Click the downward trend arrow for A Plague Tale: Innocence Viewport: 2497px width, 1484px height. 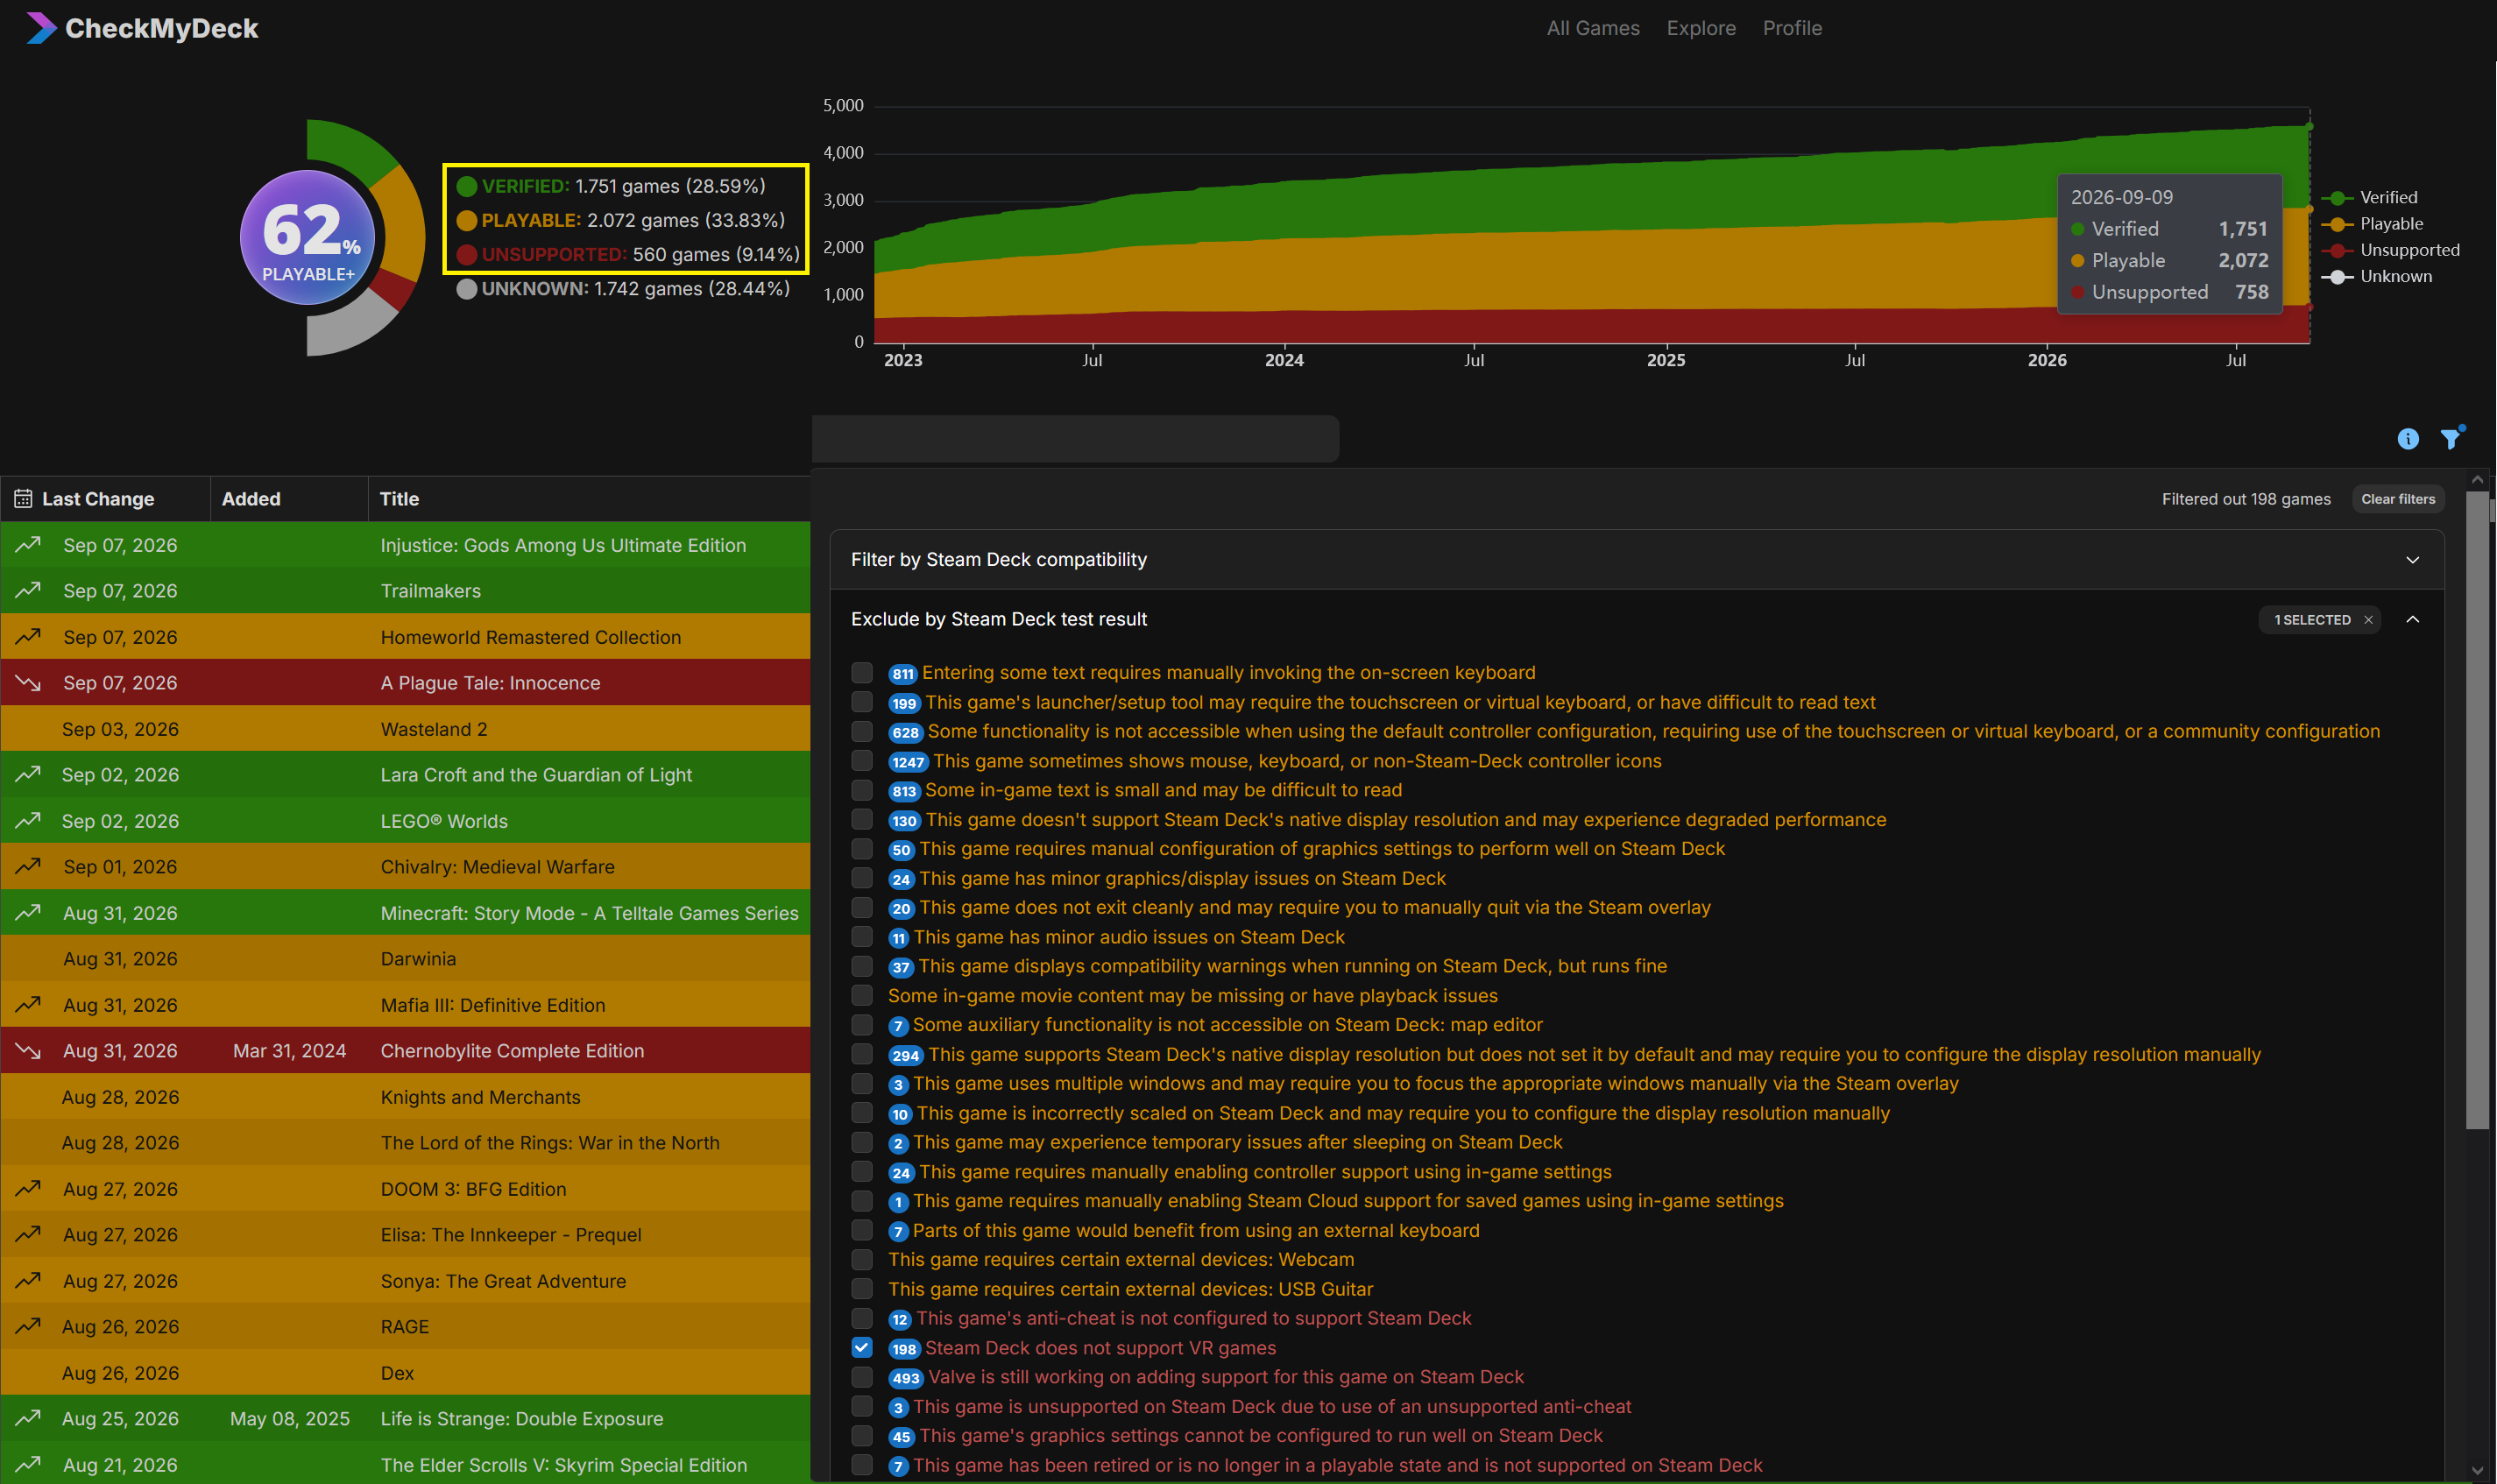(x=28, y=683)
